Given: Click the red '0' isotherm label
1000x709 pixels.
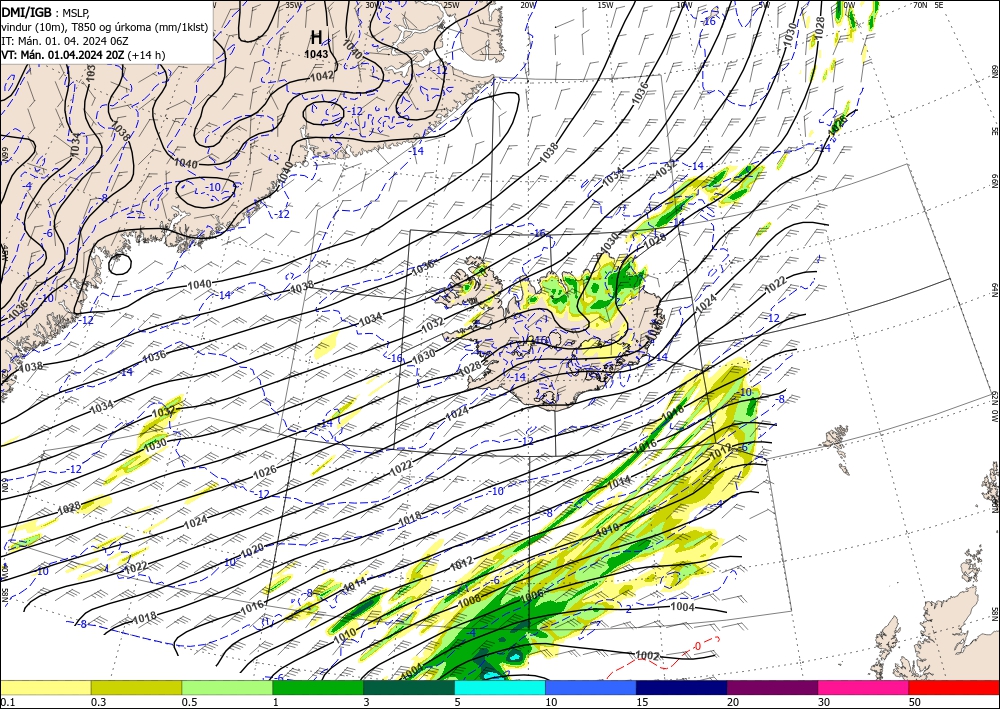Looking at the screenshot, I should (x=697, y=646).
